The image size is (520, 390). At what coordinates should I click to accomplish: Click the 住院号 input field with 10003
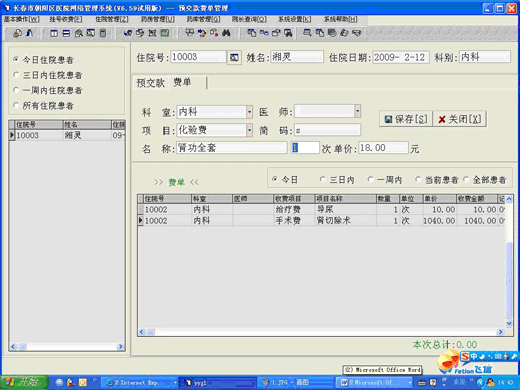(198, 57)
